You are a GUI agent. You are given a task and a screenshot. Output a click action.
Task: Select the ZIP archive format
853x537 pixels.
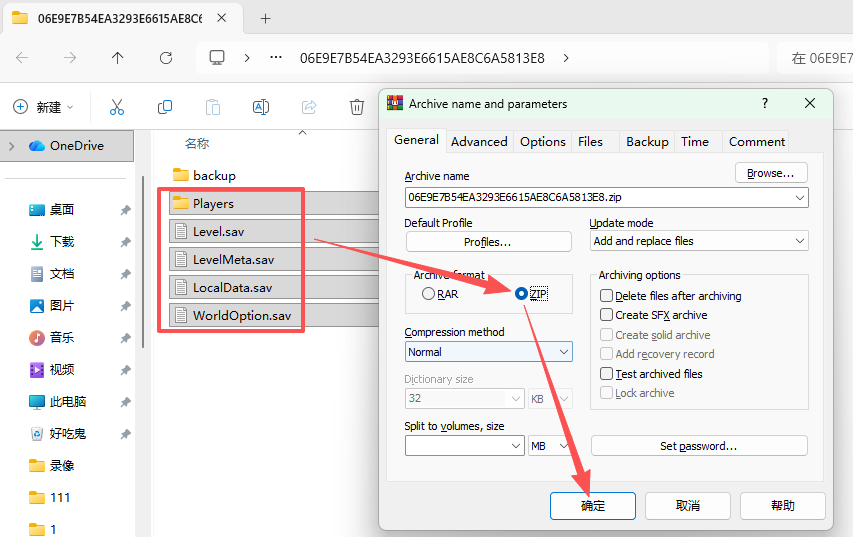click(521, 294)
